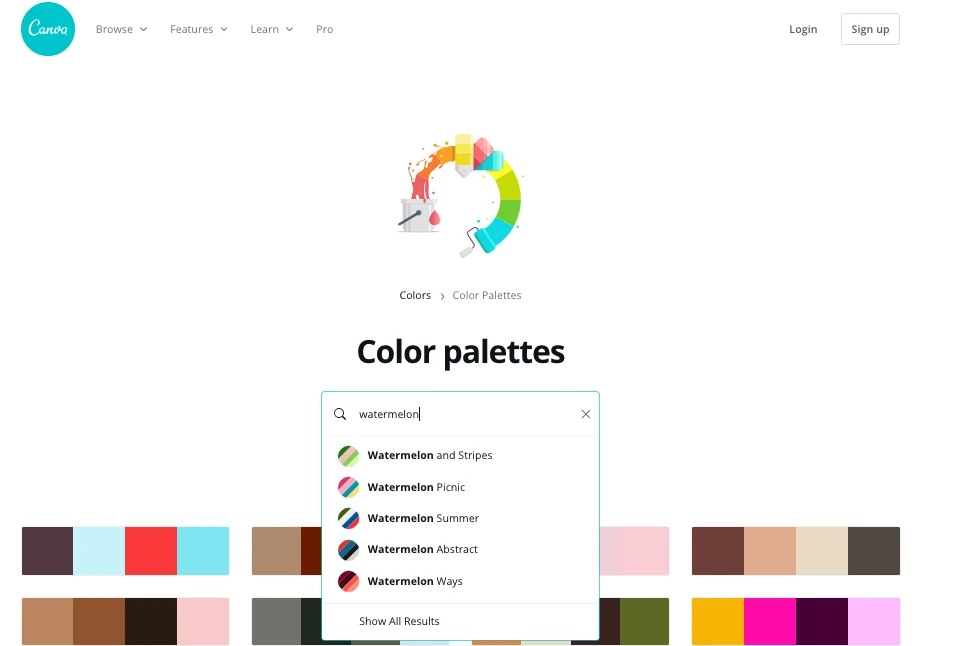Click the Colors breadcrumb link
Screen dimensions: 964x646
click(x=415, y=295)
